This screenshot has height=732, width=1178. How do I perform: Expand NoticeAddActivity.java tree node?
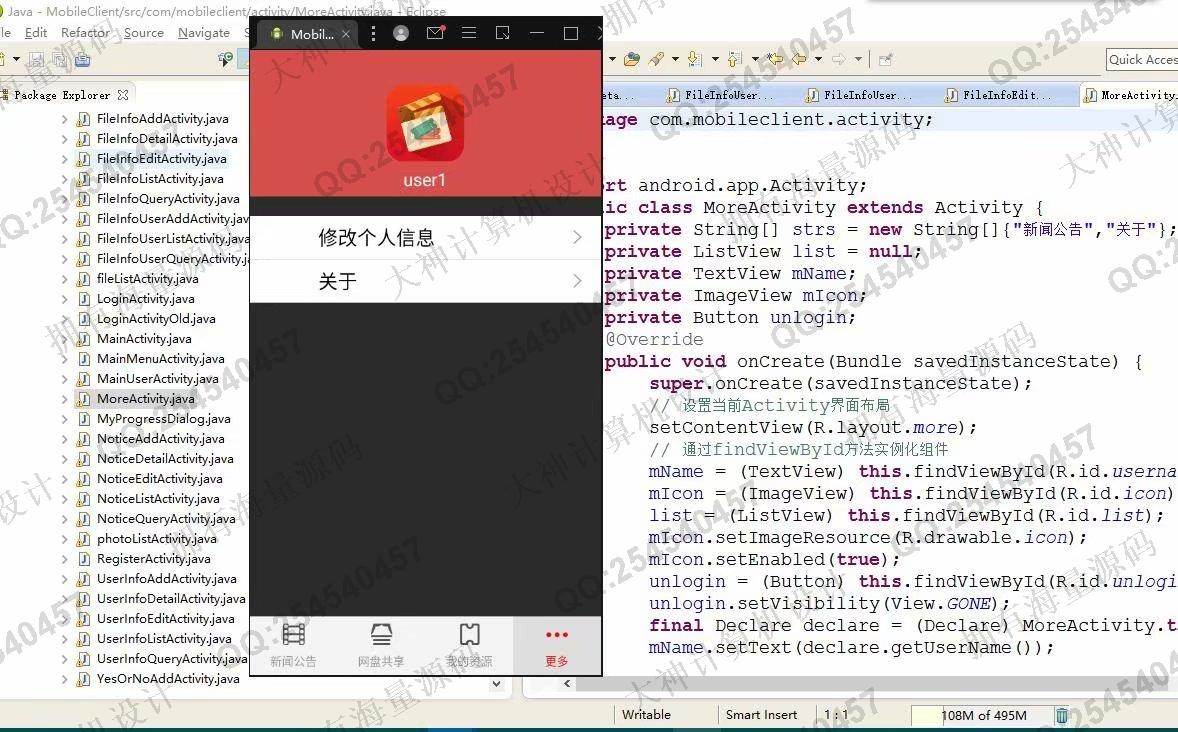(65, 439)
